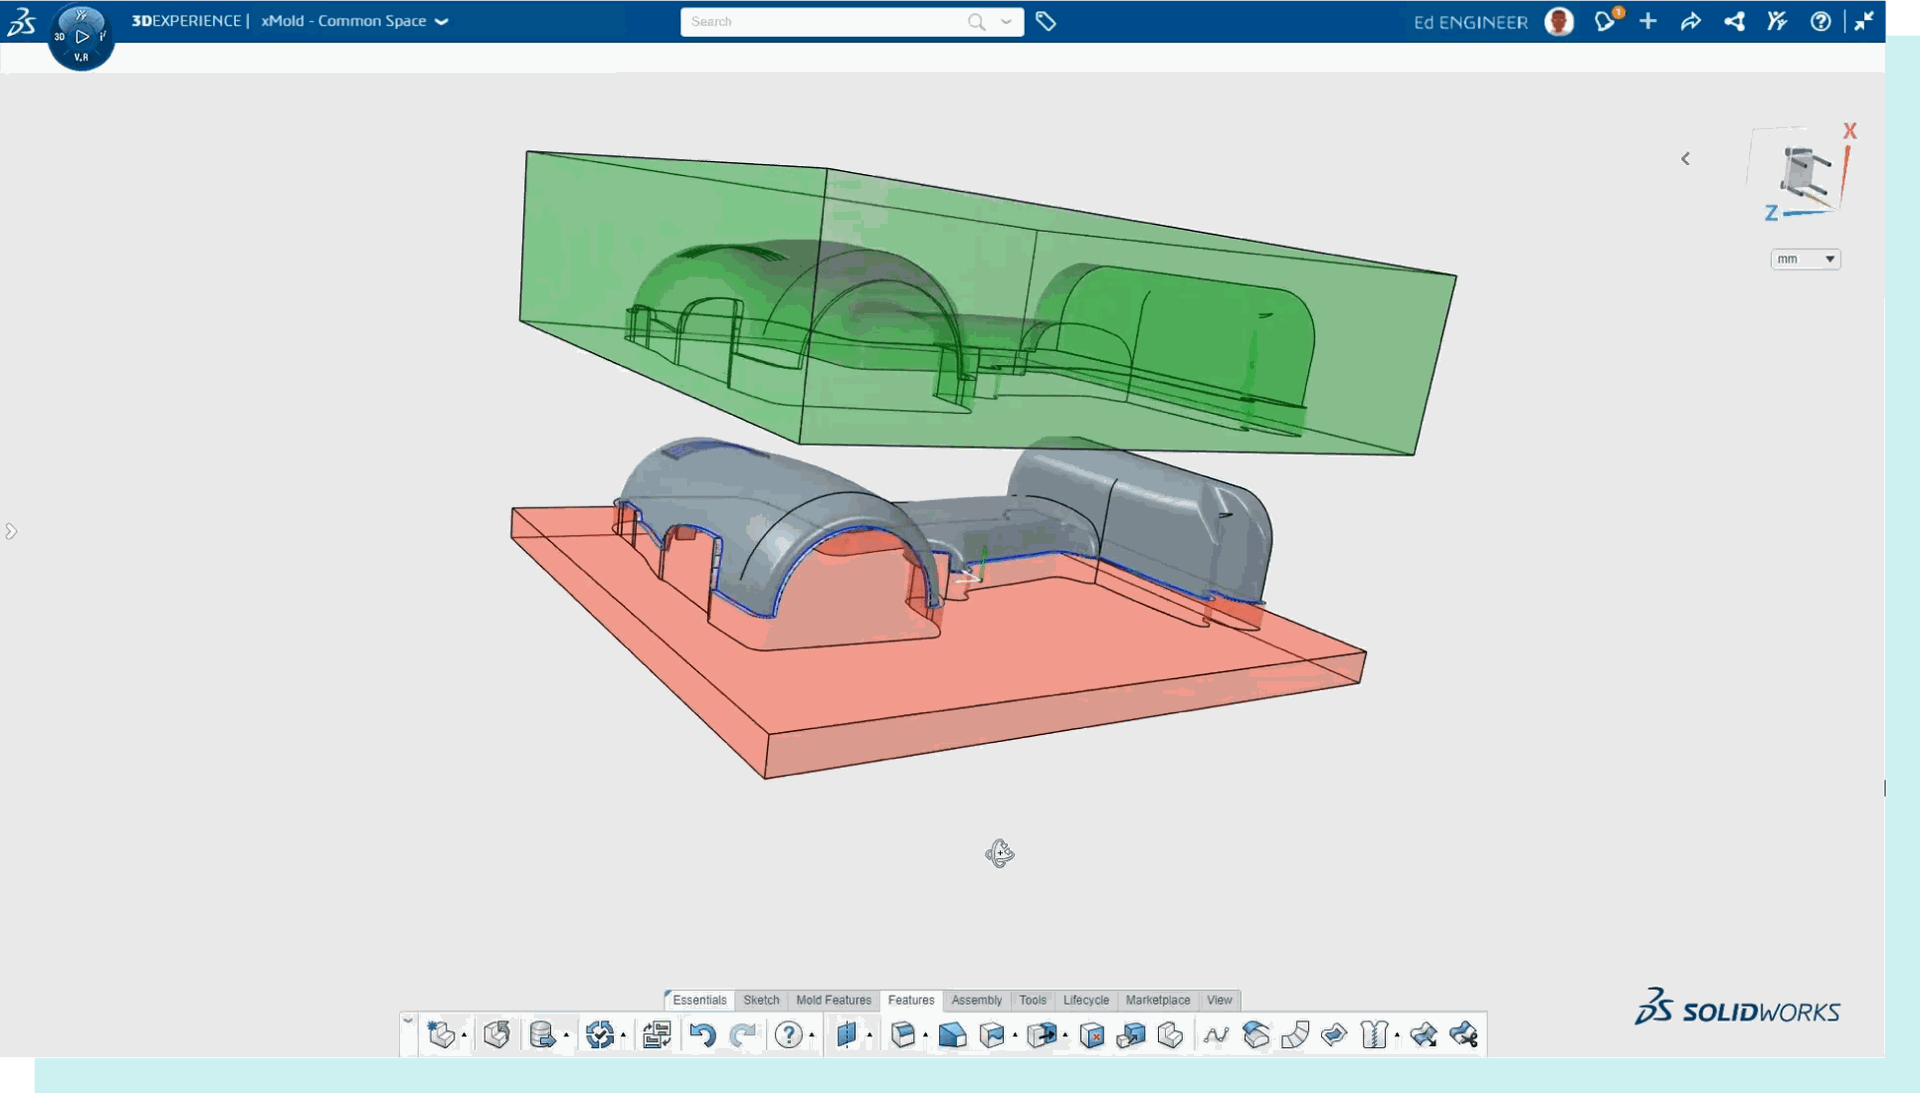Switch to the Assembly tab
Image resolution: width=1920 pixels, height=1098 pixels.
976,1000
